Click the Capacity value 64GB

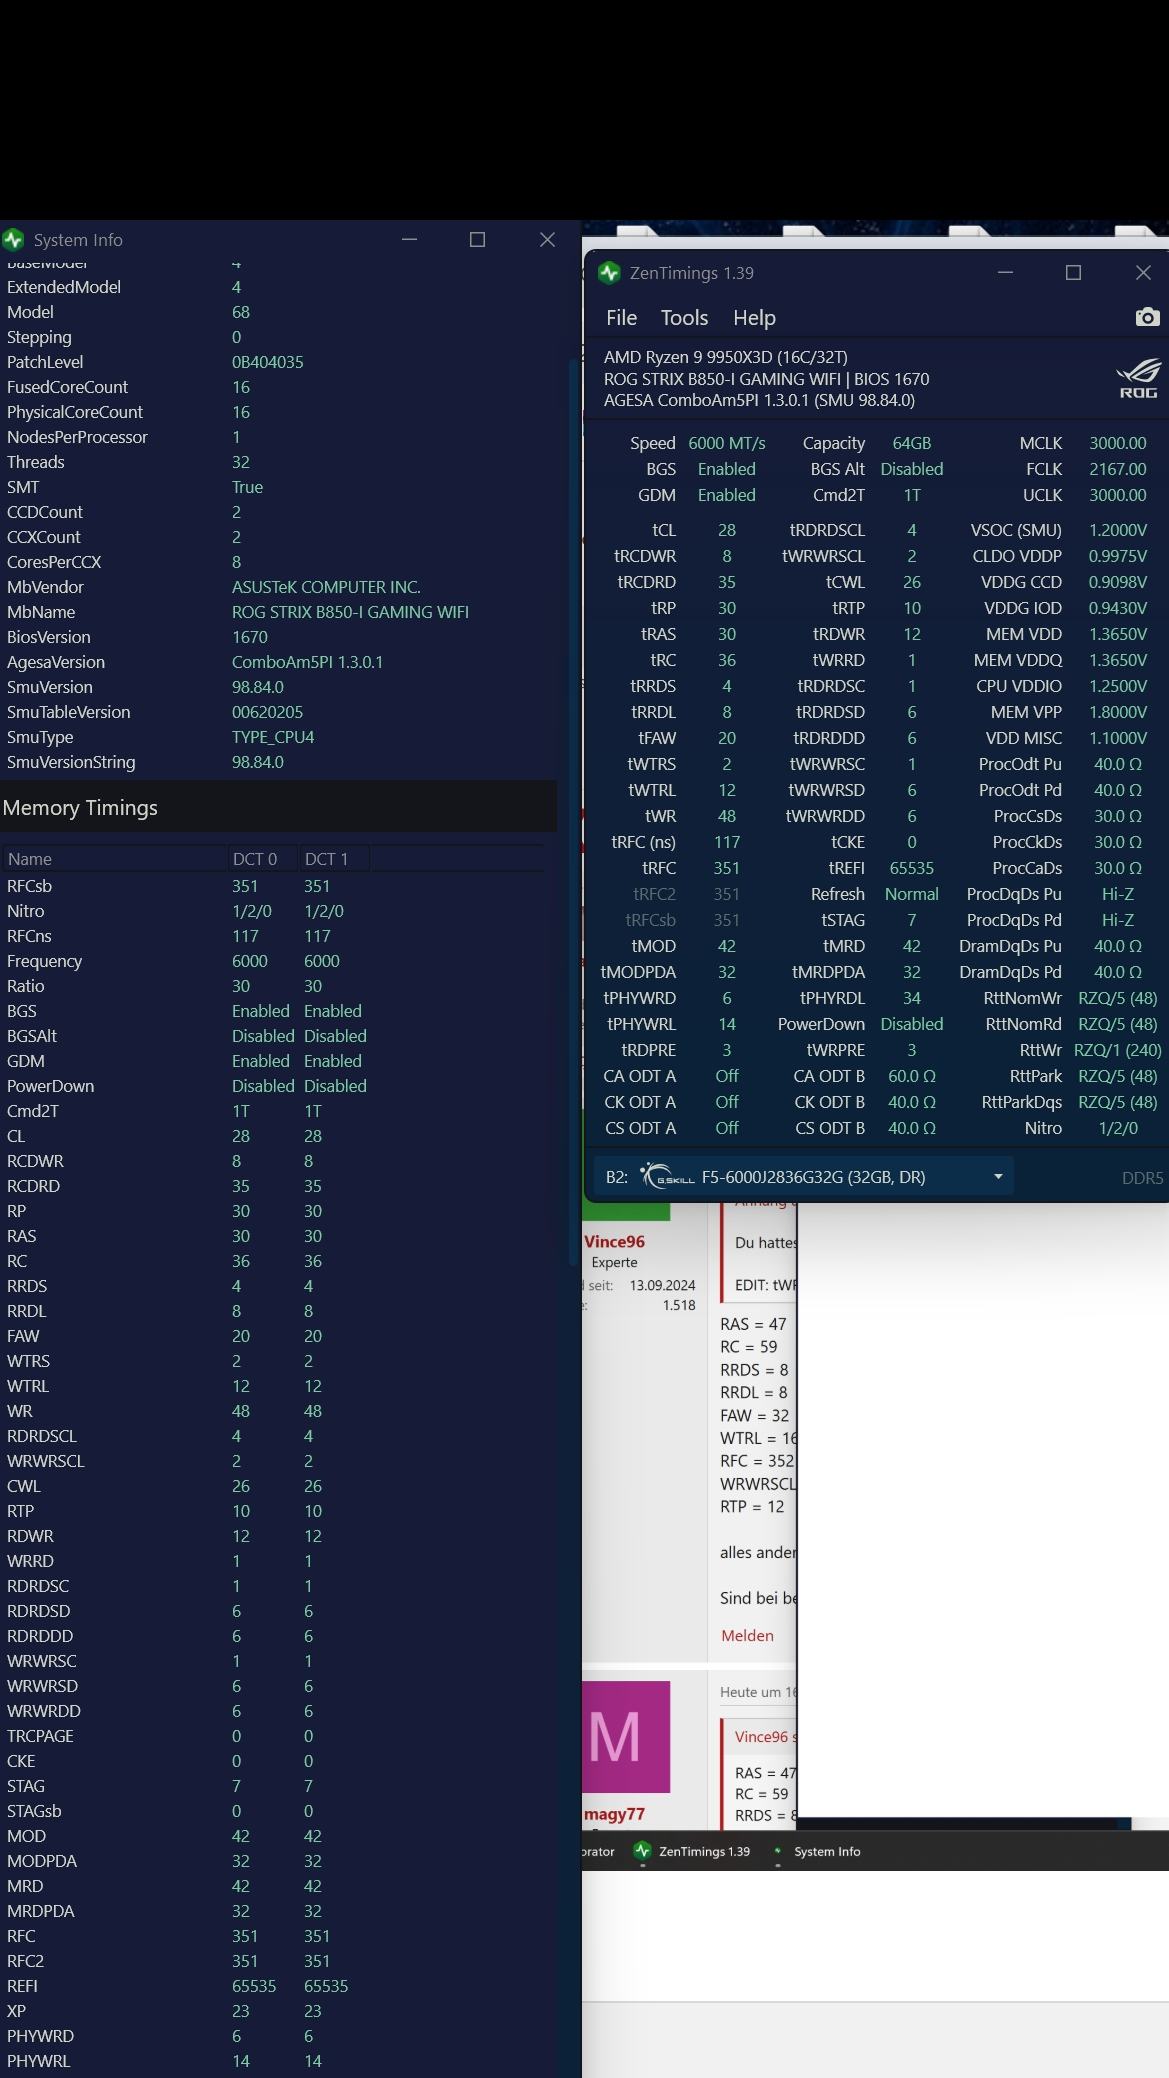pyautogui.click(x=911, y=443)
